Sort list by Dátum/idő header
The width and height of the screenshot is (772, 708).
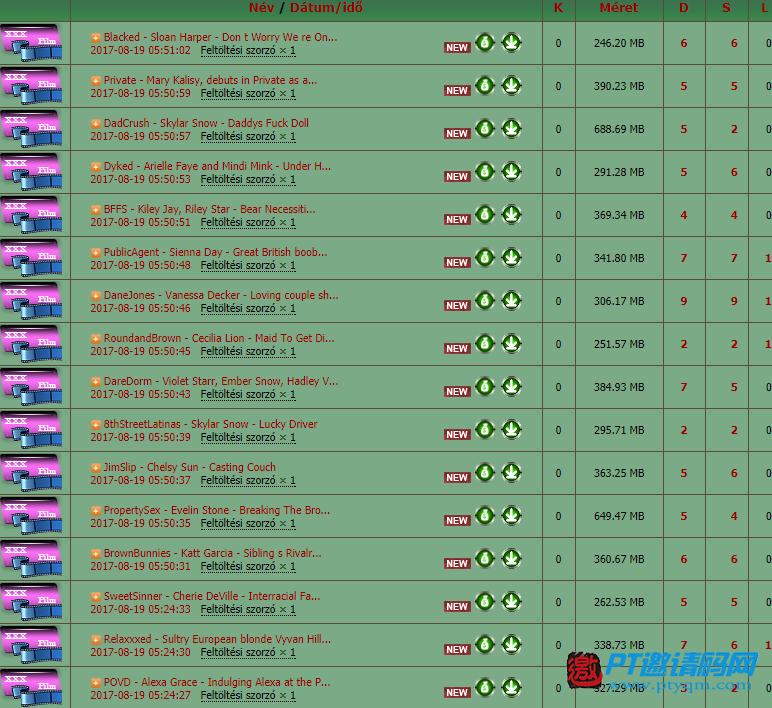pos(326,7)
